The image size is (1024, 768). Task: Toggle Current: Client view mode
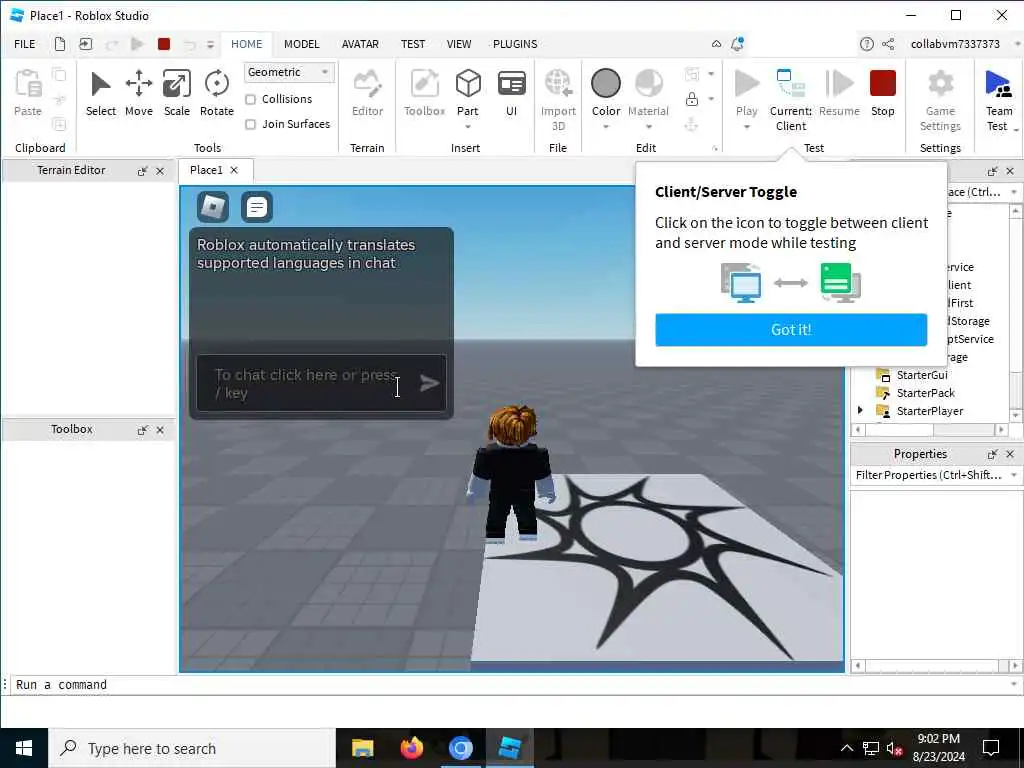point(791,99)
